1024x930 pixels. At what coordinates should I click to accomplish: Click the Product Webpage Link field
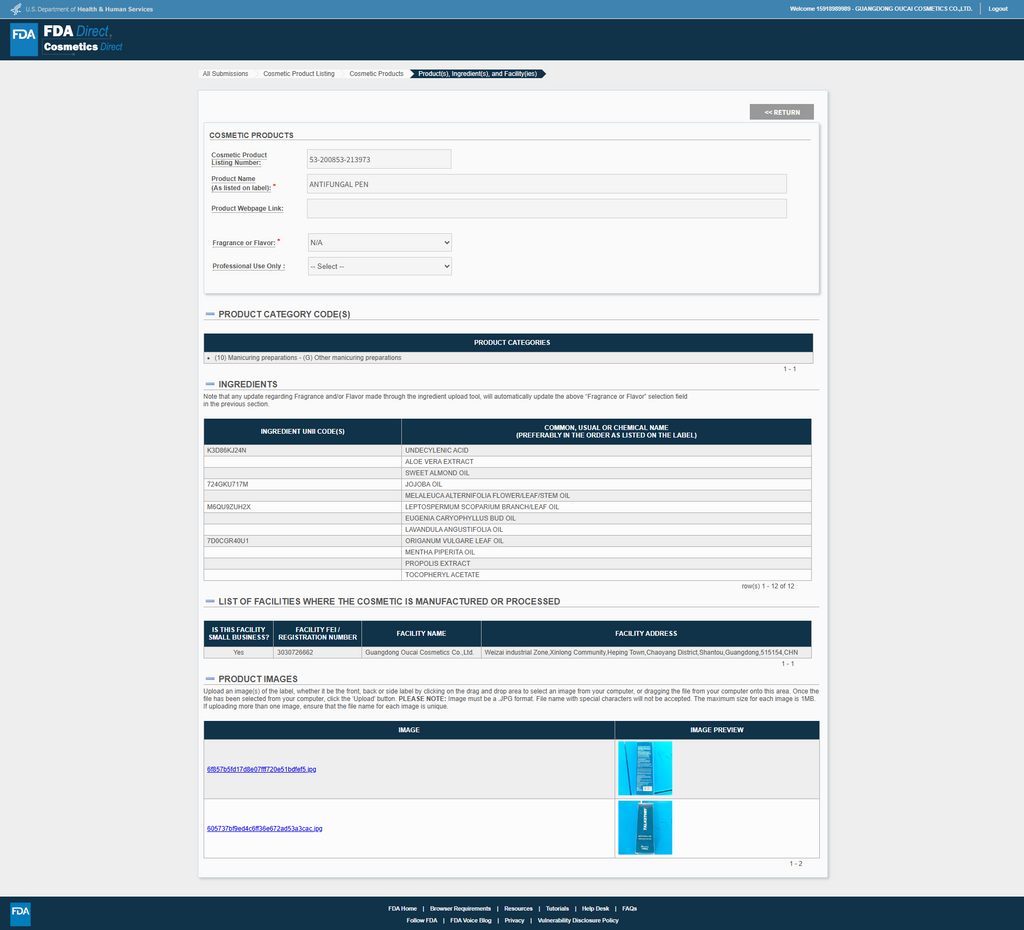pyautogui.click(x=546, y=208)
